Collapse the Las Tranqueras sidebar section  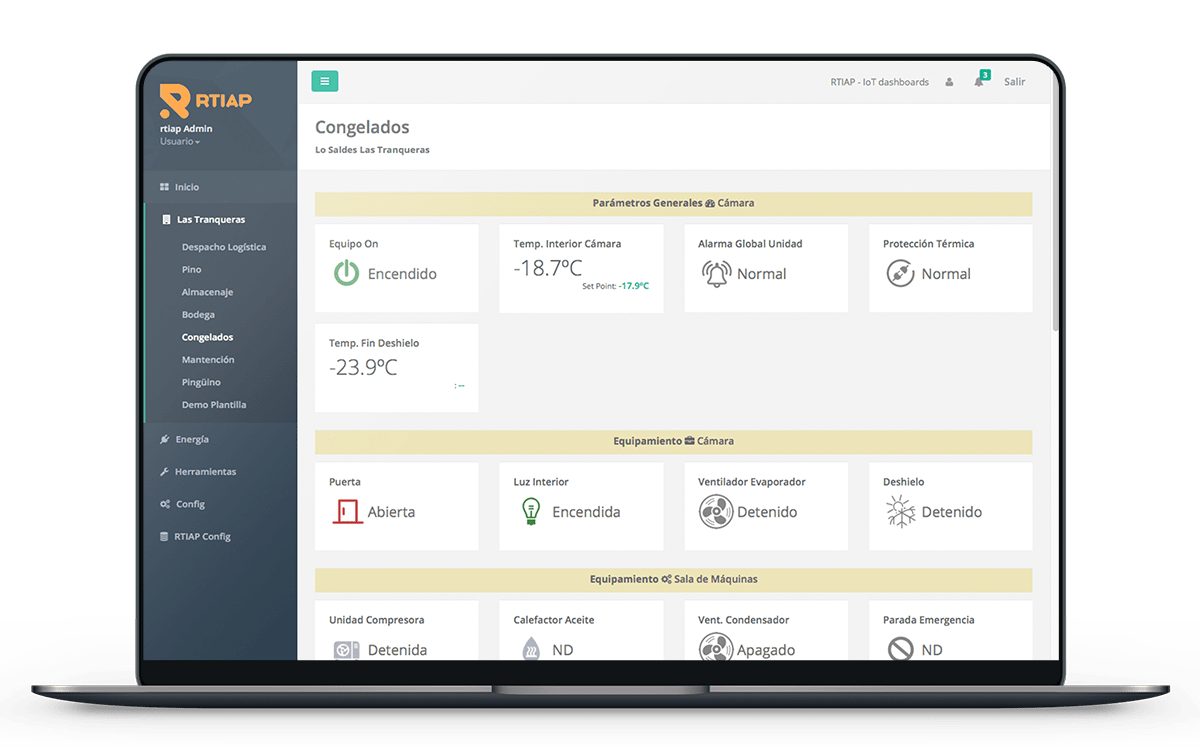click(x=210, y=219)
